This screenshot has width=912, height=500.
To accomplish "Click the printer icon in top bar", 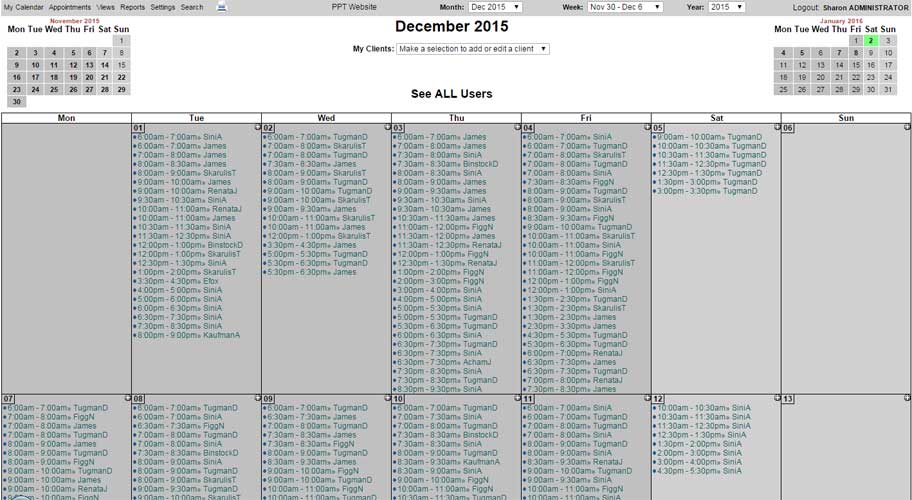I will 222,7.
